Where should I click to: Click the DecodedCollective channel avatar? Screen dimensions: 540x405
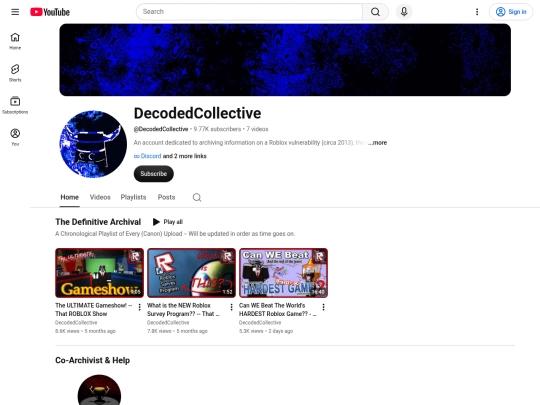click(93, 144)
